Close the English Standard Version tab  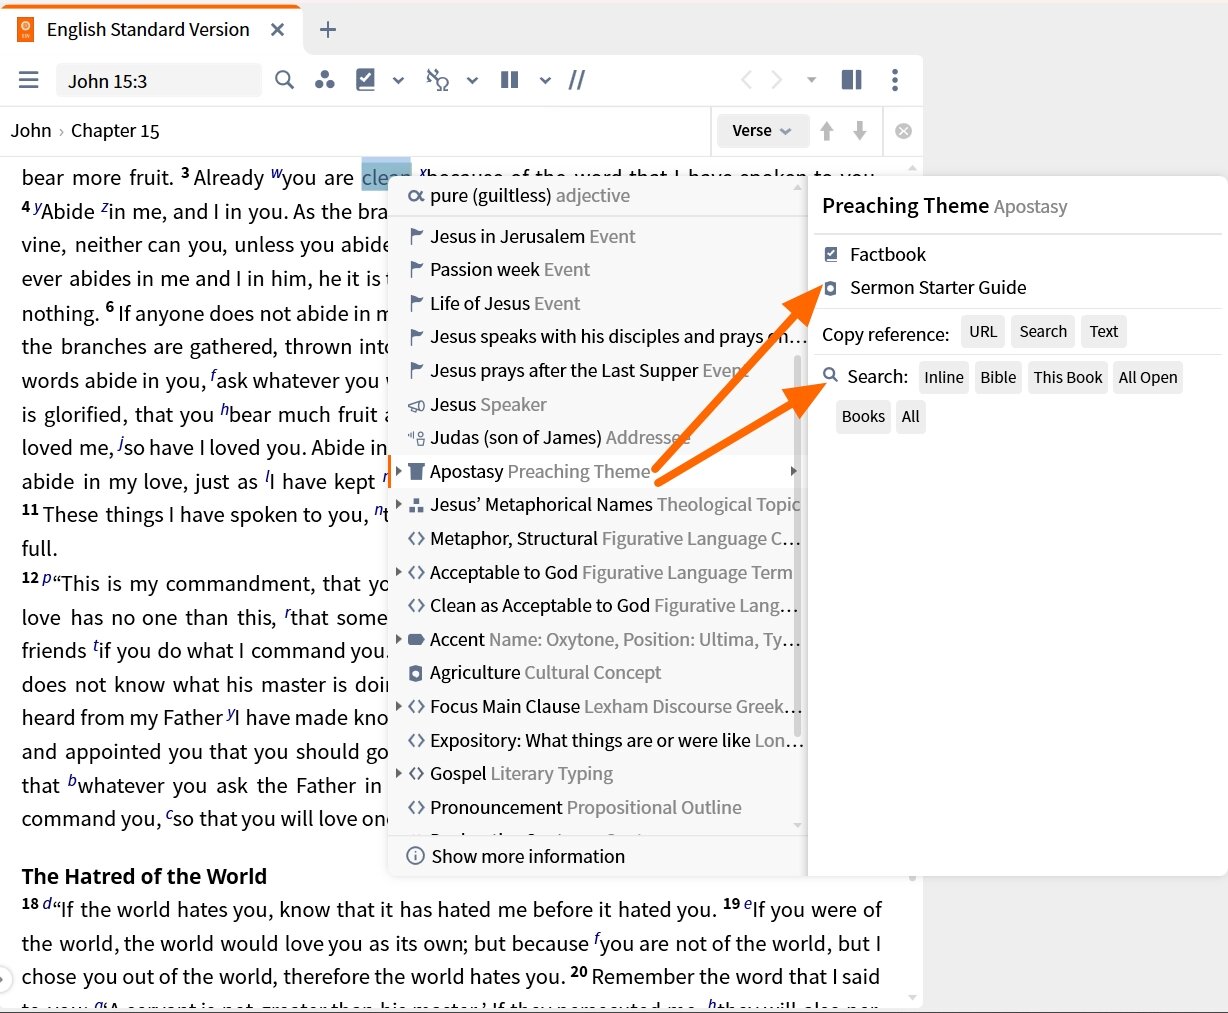[x=278, y=30]
